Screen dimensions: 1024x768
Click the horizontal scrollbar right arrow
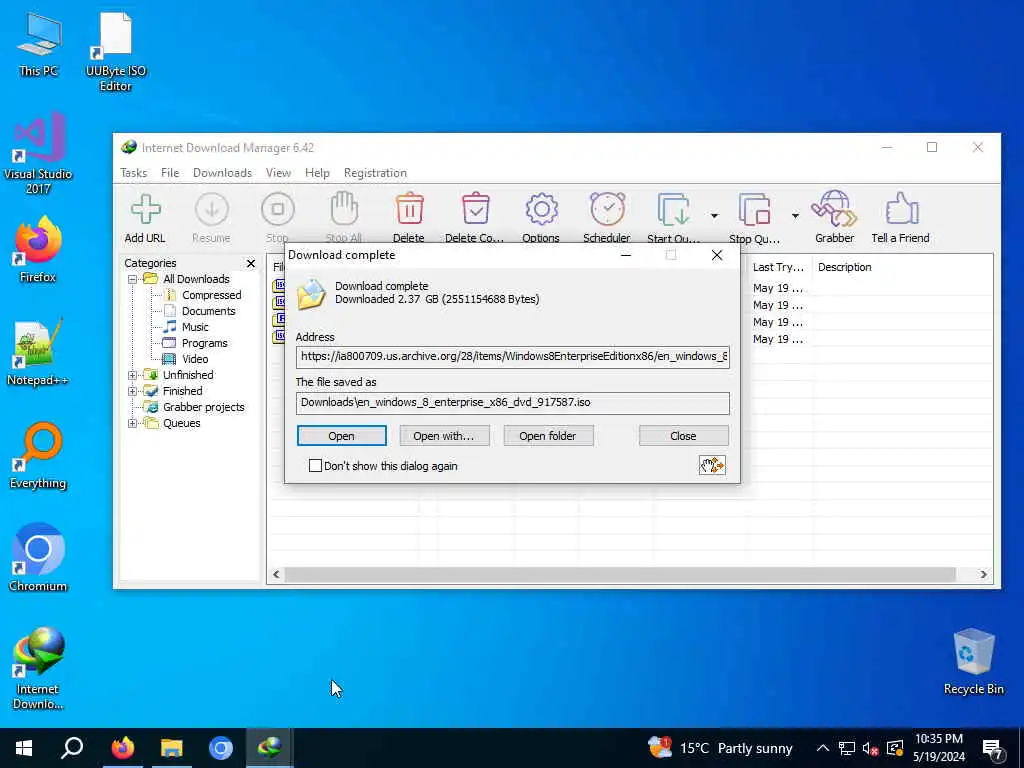(x=984, y=575)
